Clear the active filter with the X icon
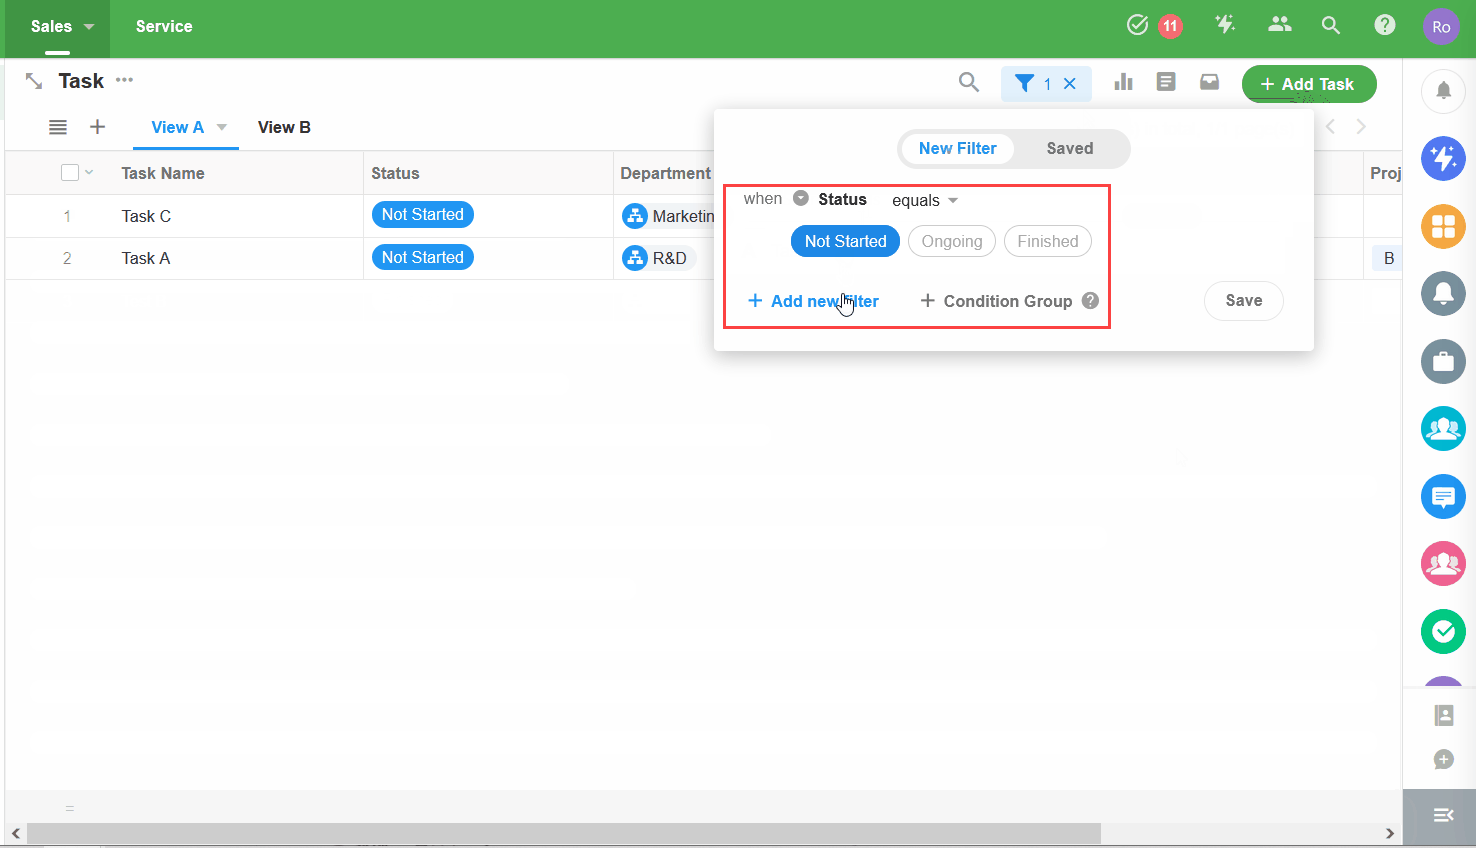The image size is (1476, 848). pos(1070,84)
